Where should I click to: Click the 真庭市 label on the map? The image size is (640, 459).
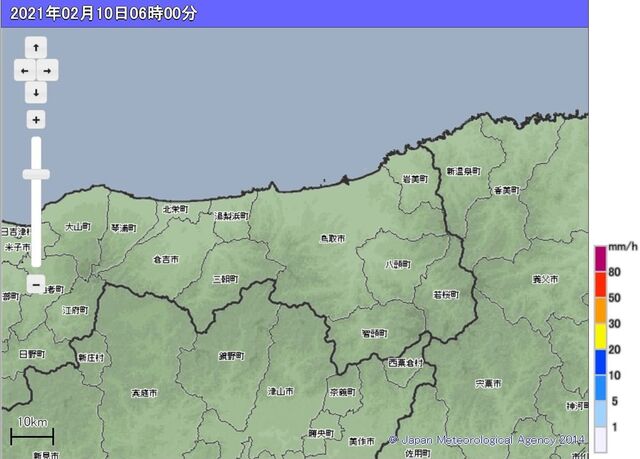144,393
